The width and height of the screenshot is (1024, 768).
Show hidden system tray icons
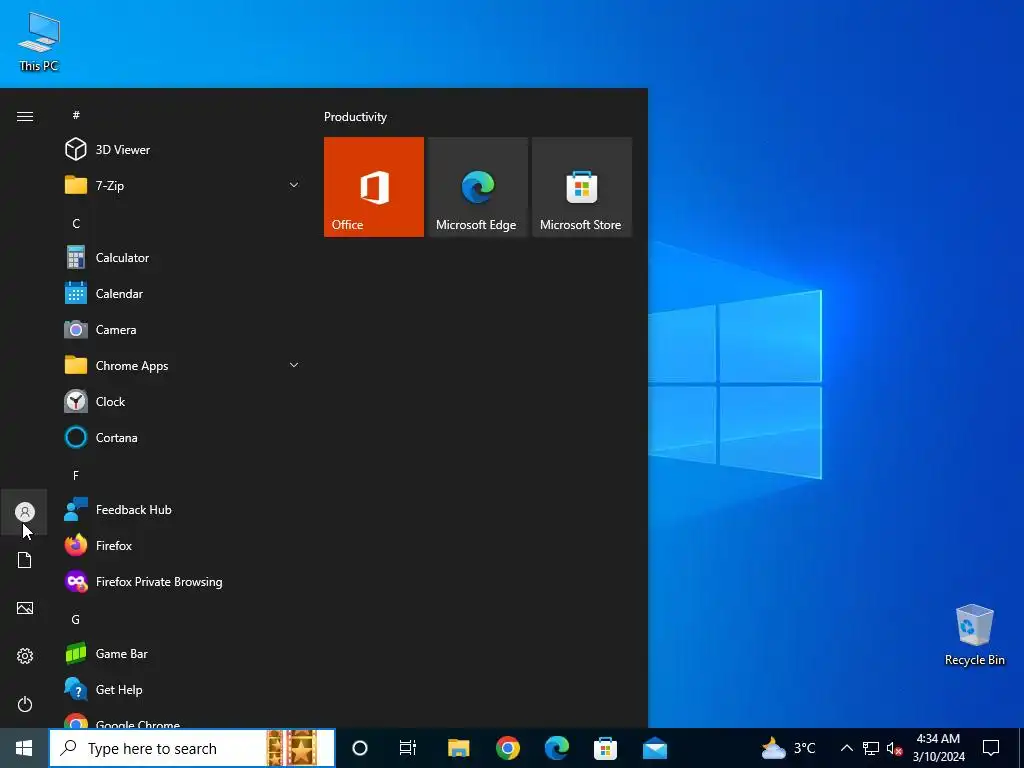pyautogui.click(x=846, y=748)
